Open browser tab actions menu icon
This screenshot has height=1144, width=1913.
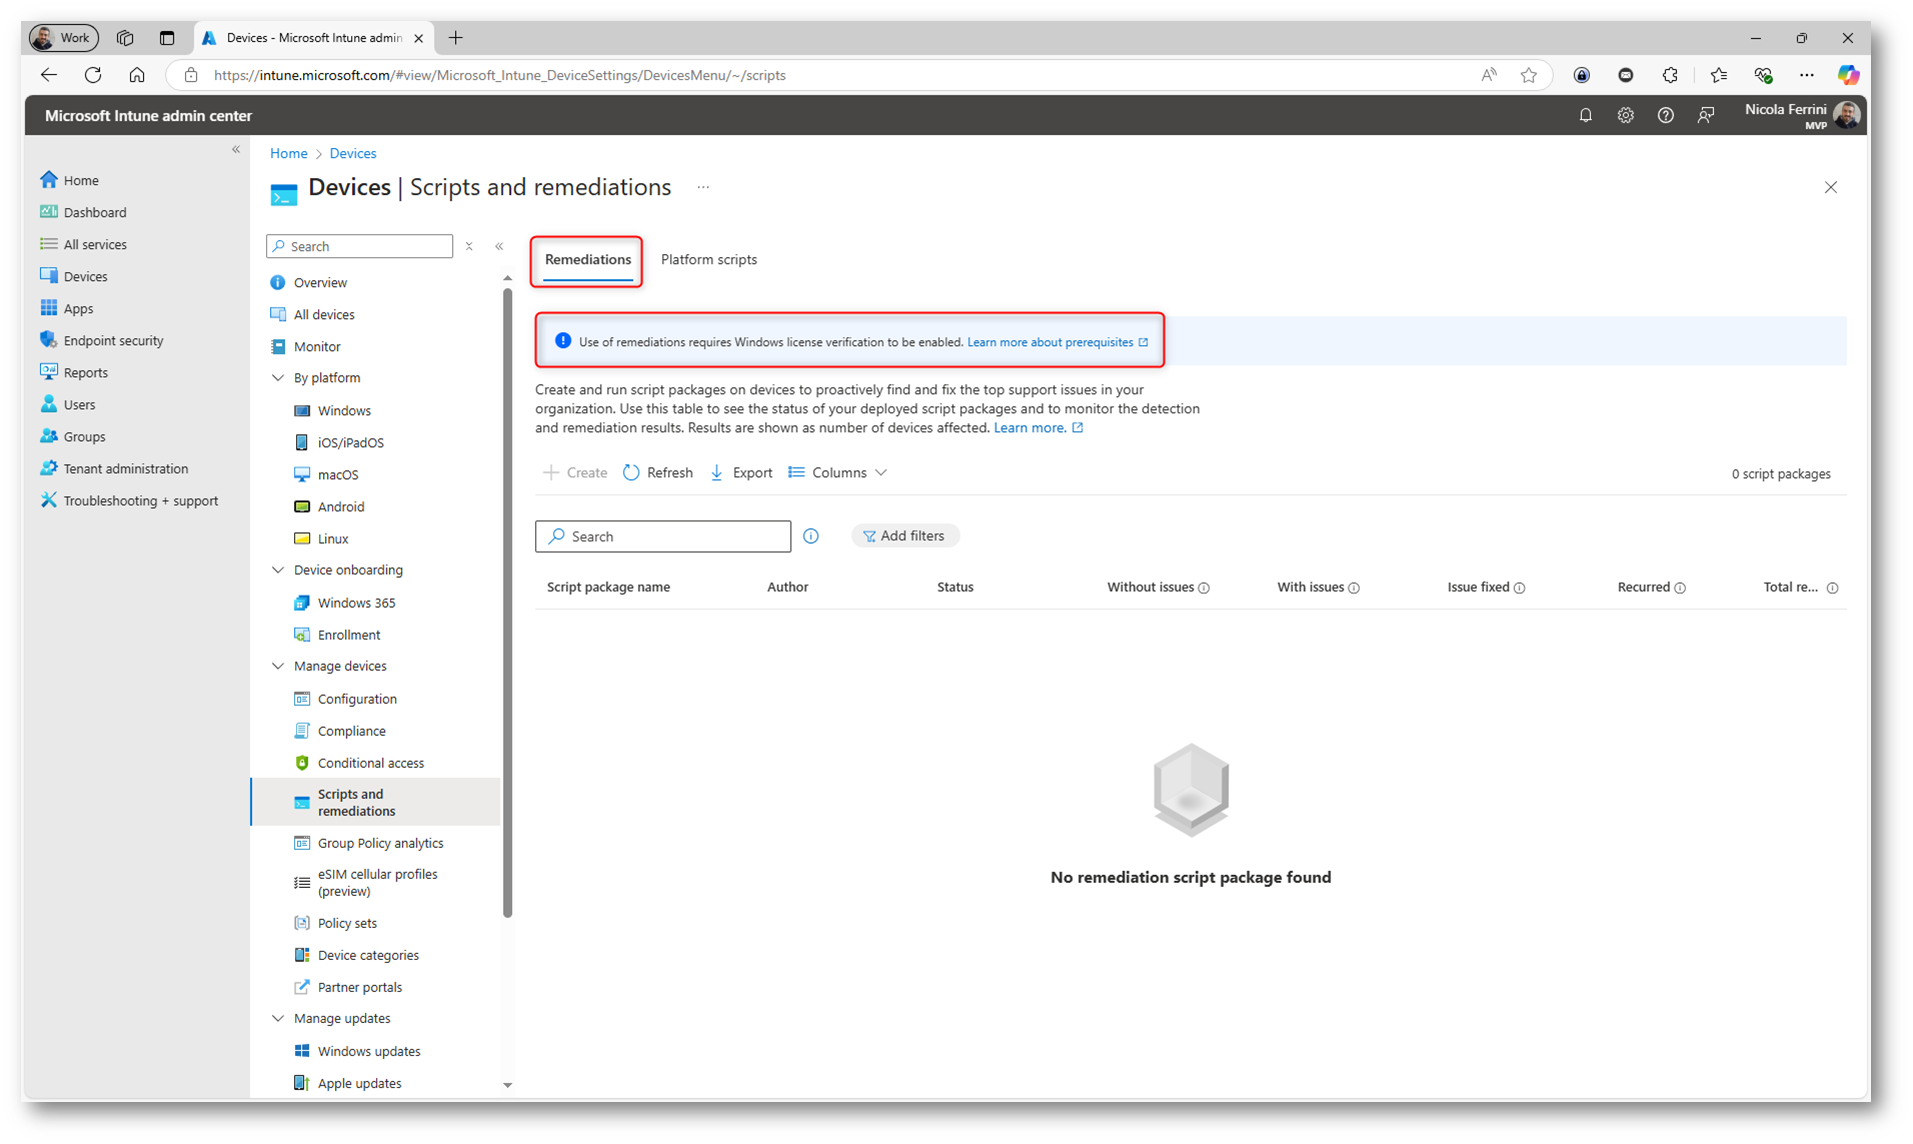point(167,38)
